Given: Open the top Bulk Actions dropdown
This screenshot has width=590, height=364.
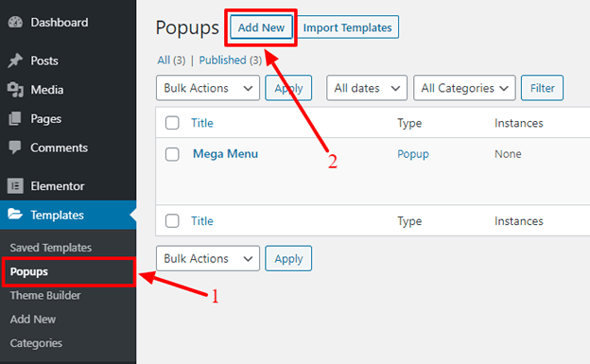Looking at the screenshot, I should coord(208,88).
